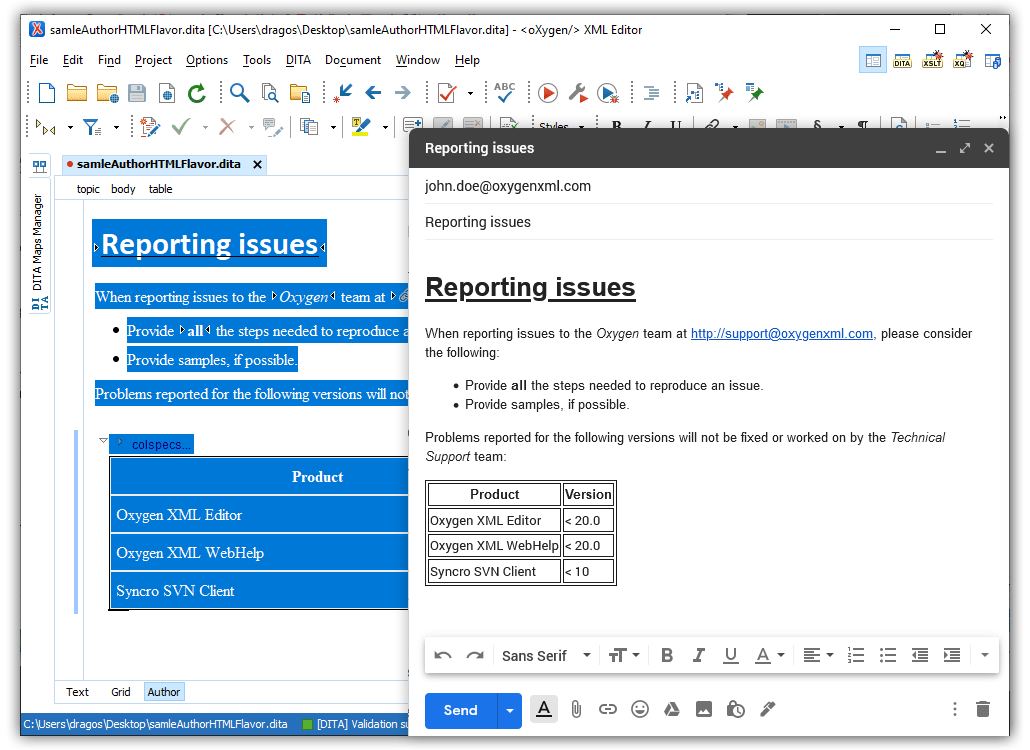This screenshot has width=1030, height=750.
Task: Click the reject change red X icon
Action: 227,126
